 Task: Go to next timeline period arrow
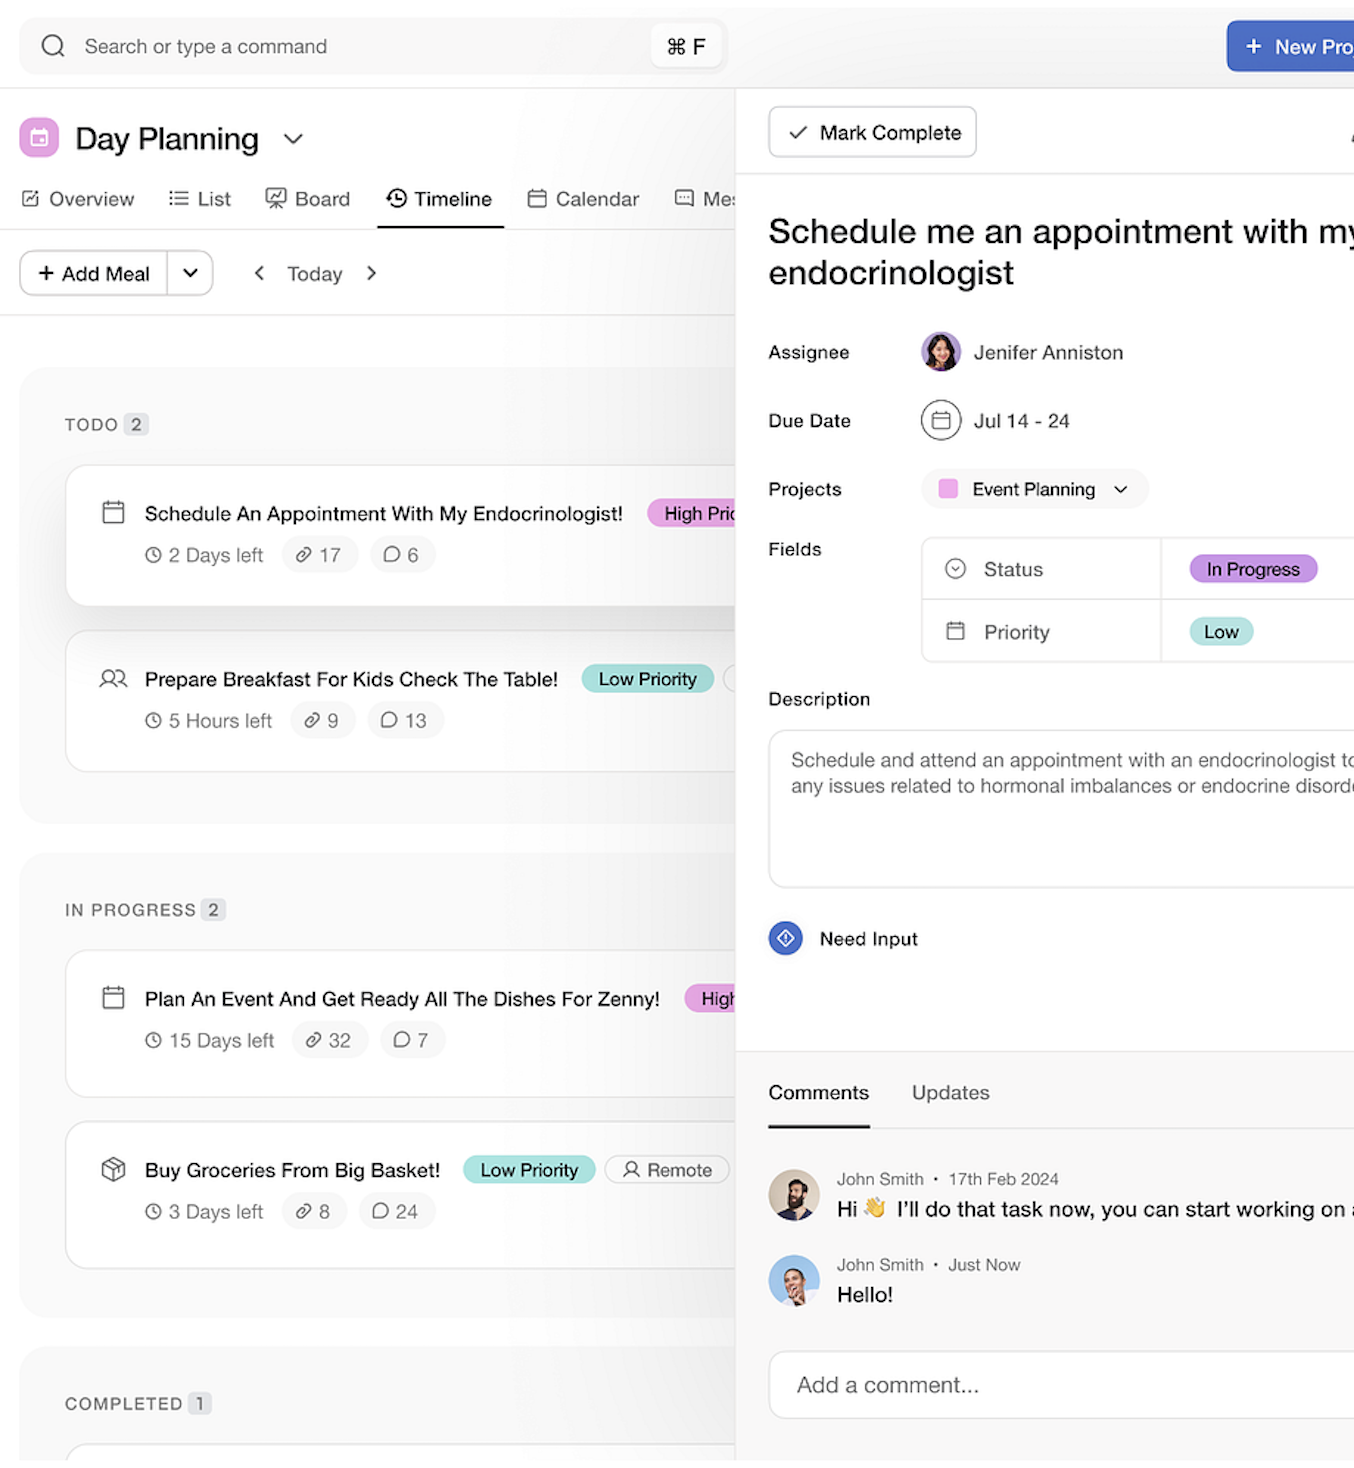point(371,273)
